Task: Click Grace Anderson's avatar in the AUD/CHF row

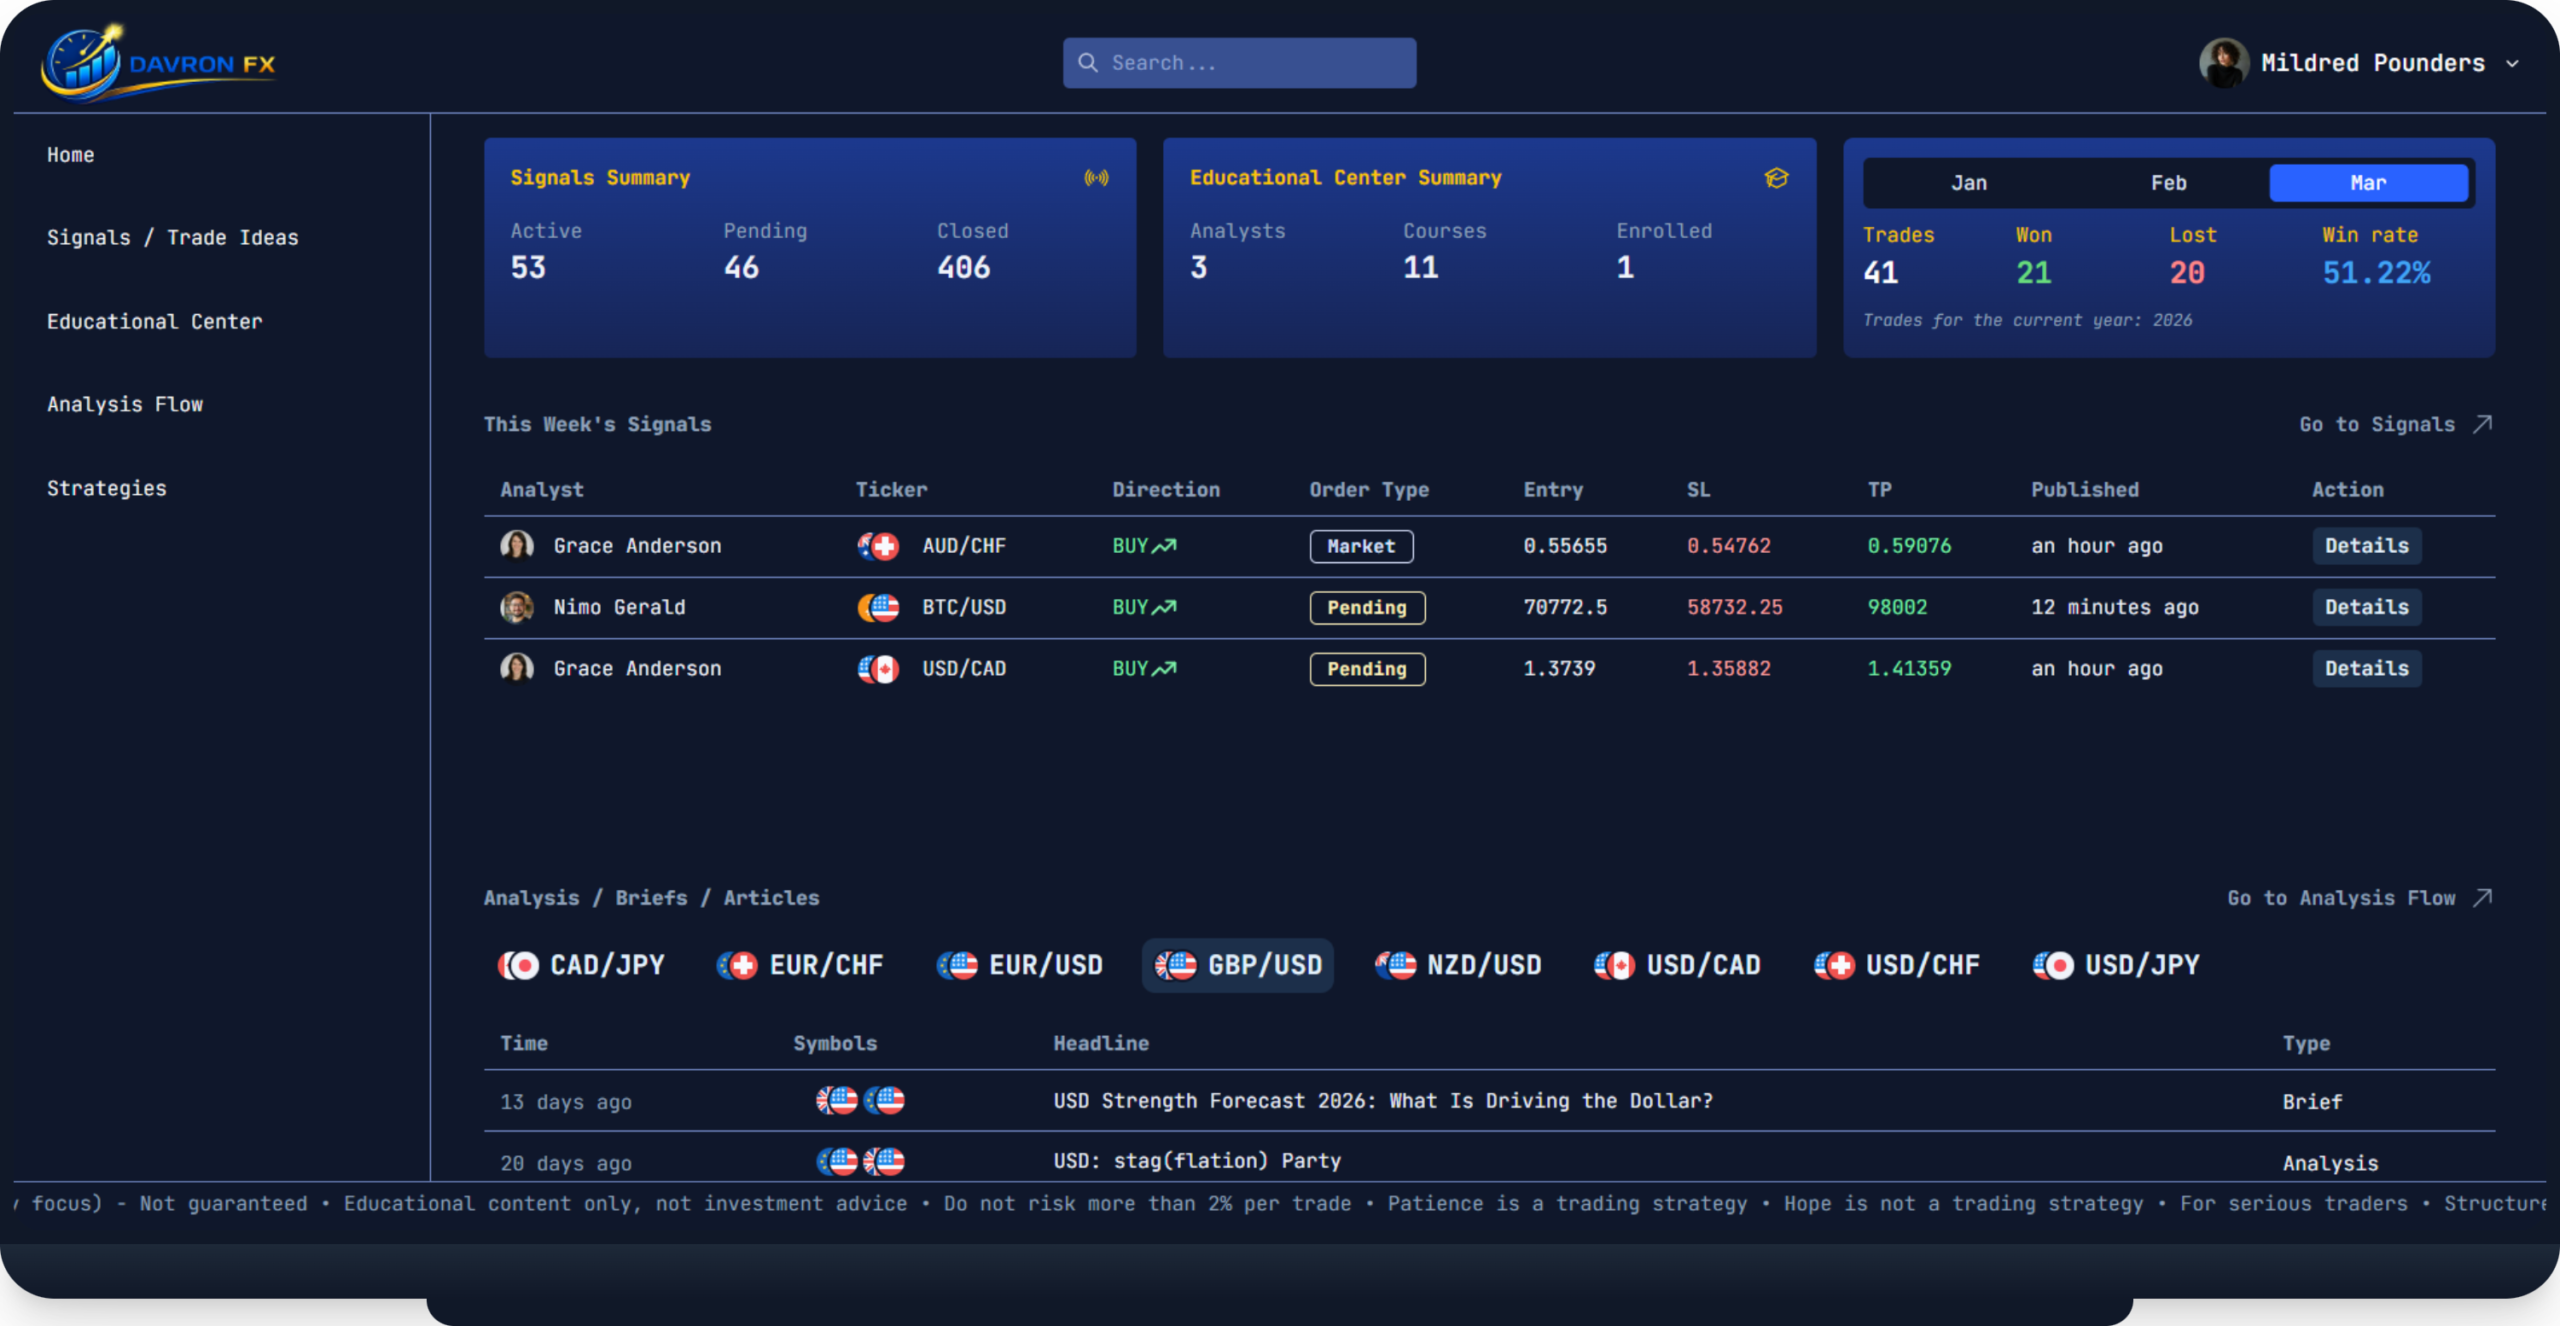Action: coord(518,546)
